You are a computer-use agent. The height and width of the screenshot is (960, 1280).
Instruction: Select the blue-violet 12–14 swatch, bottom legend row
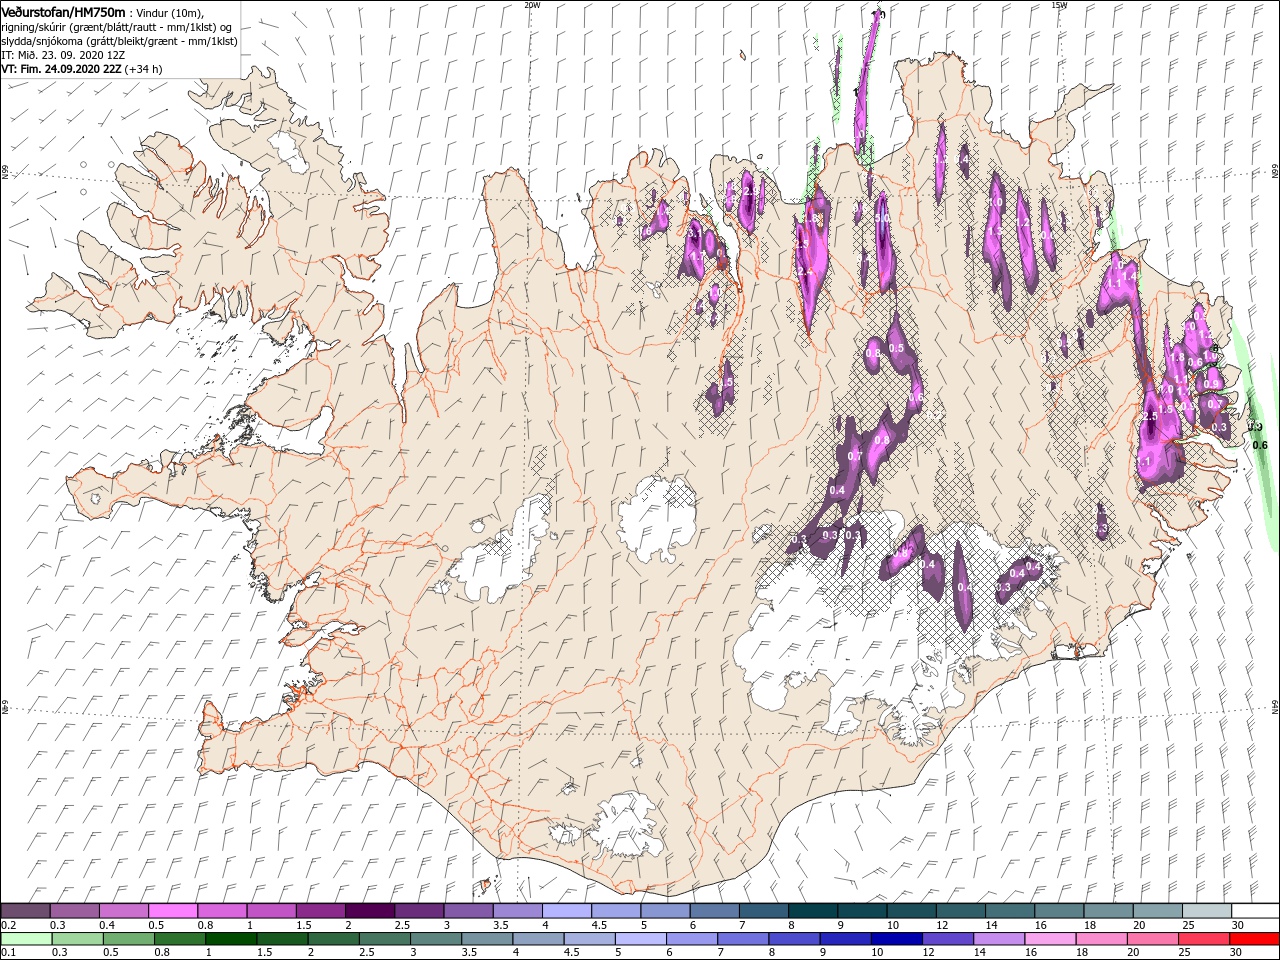[946, 939]
